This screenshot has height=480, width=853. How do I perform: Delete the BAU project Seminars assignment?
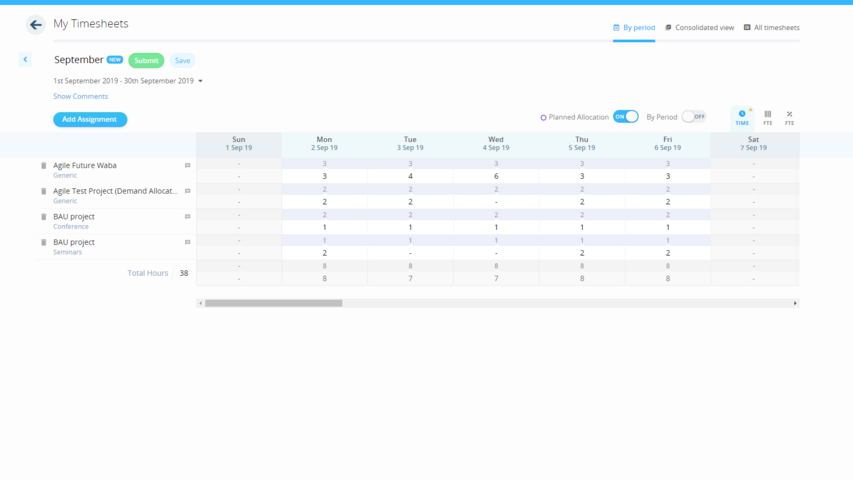43,242
